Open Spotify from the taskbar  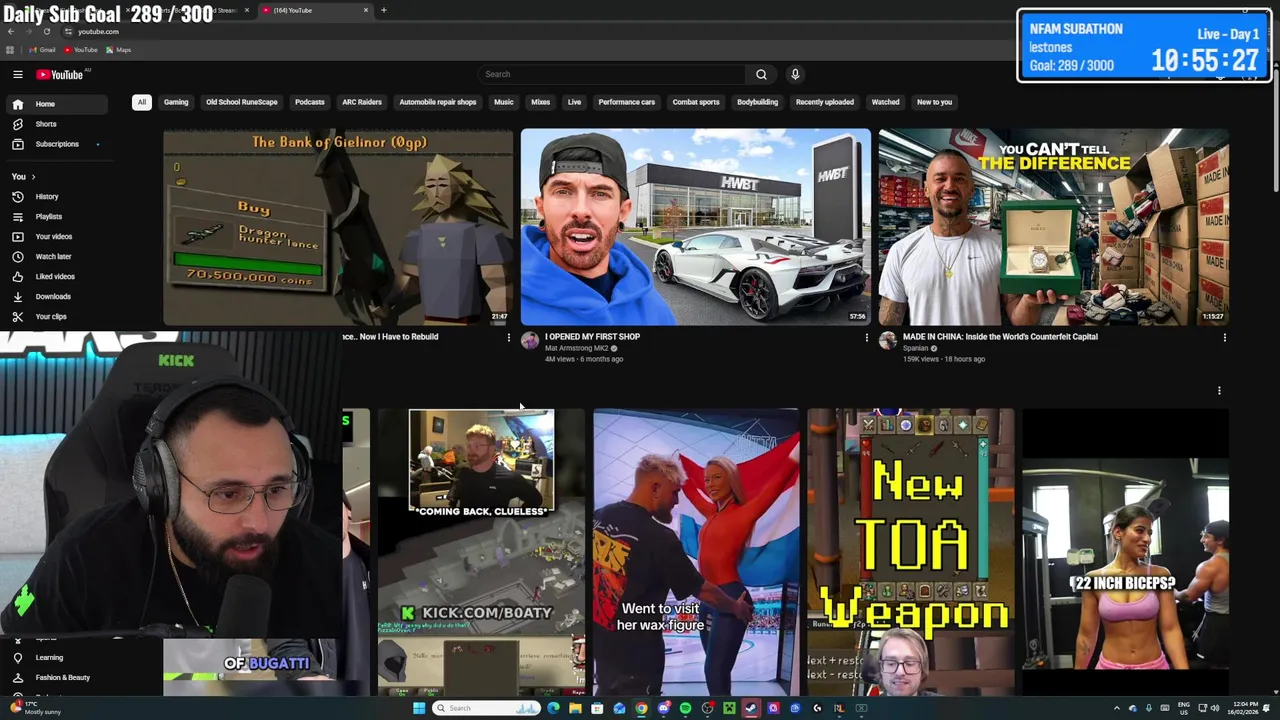coord(685,708)
